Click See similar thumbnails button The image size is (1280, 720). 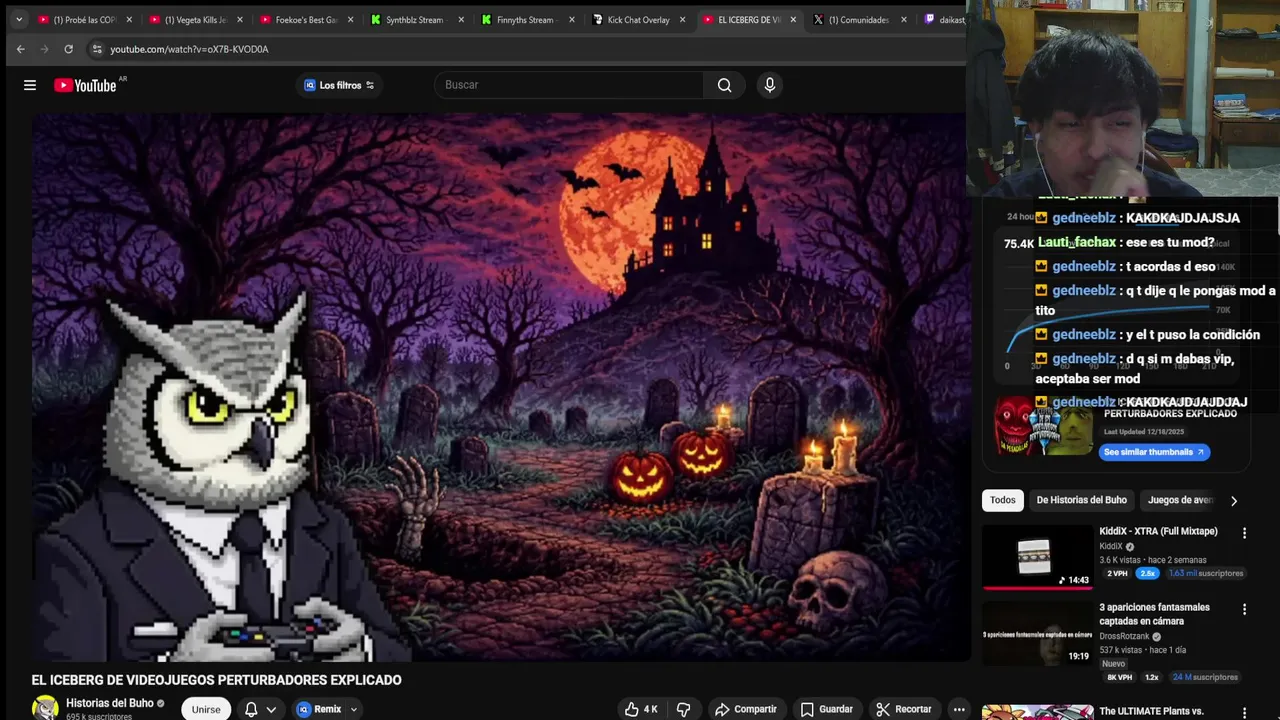pos(1154,452)
